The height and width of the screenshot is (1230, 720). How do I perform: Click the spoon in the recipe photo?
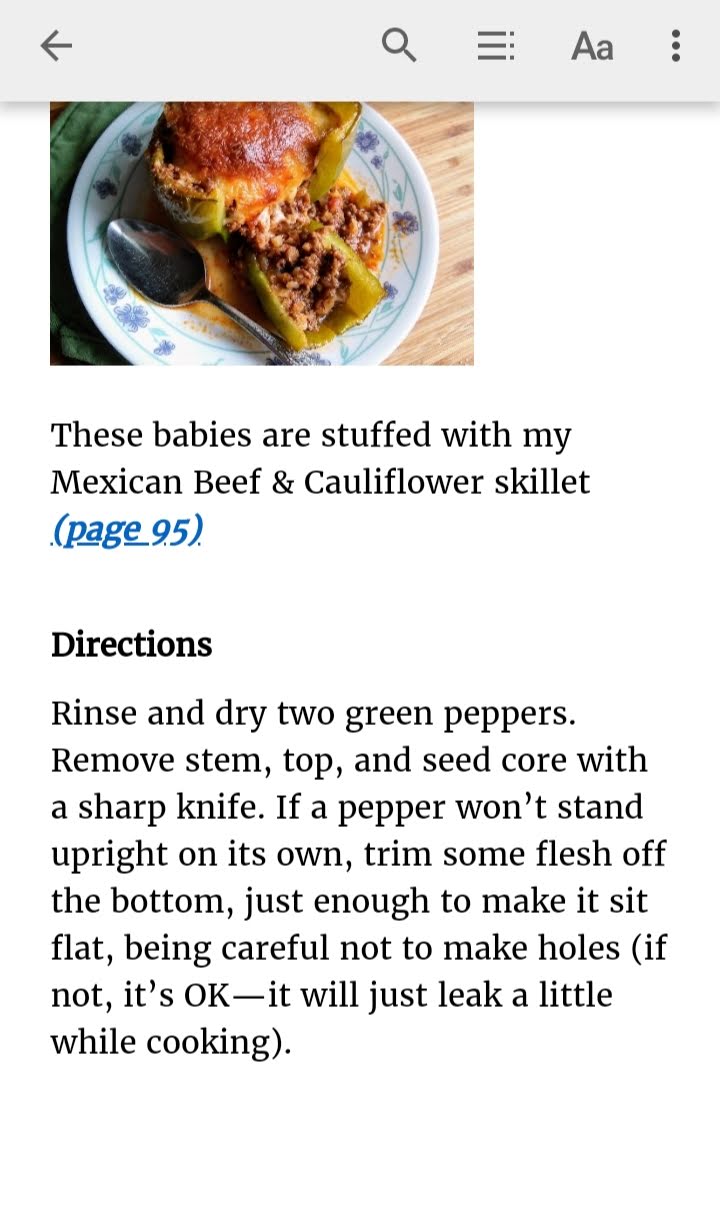click(170, 268)
